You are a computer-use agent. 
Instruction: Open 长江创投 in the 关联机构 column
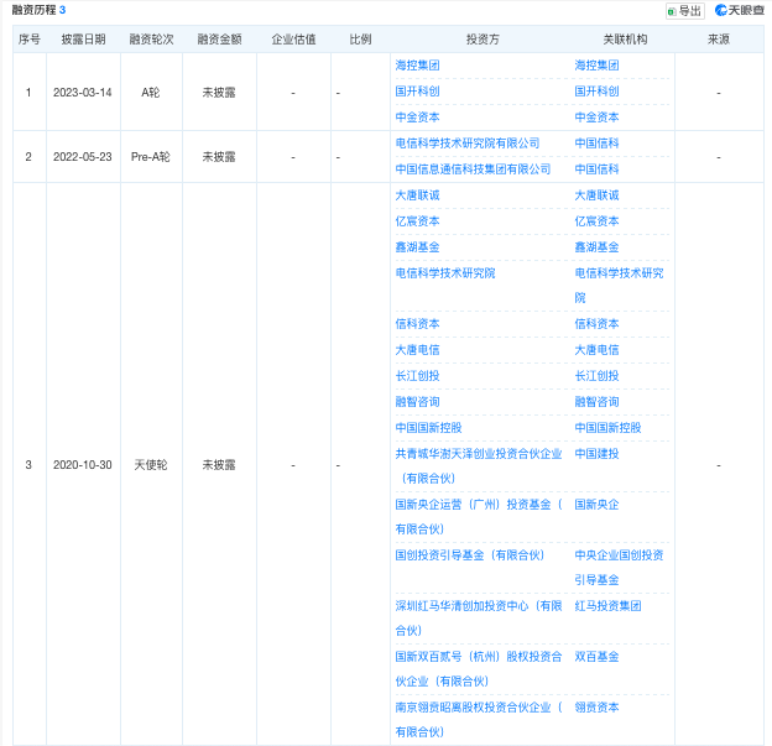pyautogui.click(x=596, y=376)
